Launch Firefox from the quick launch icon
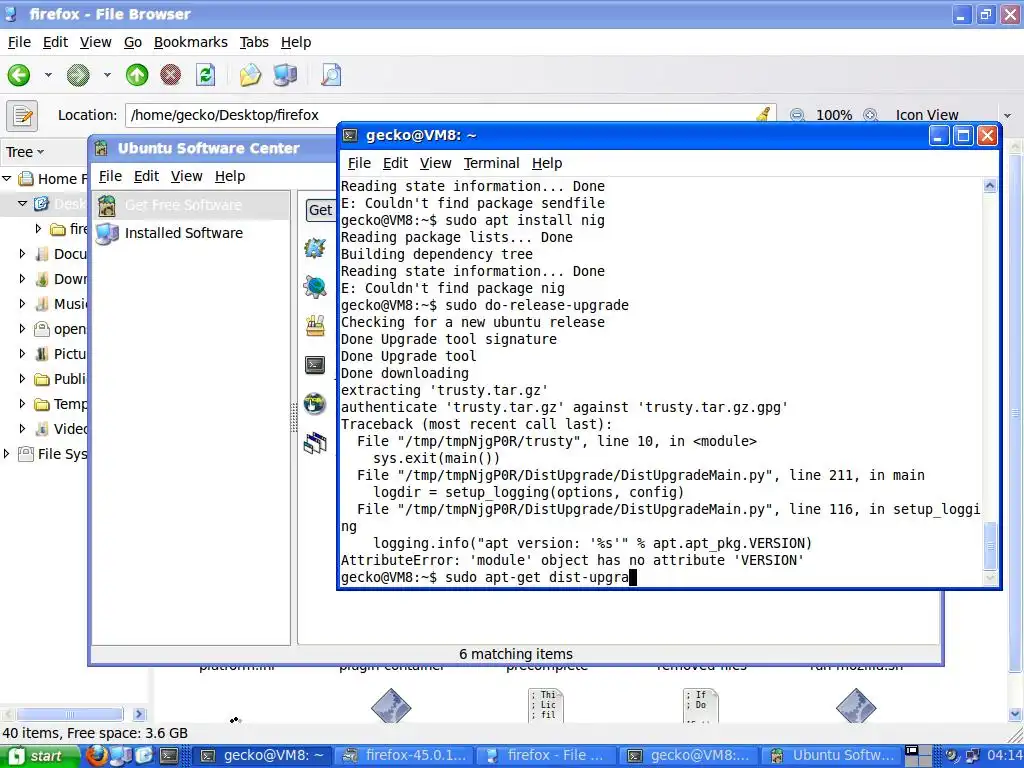Image resolution: width=1024 pixels, height=768 pixels. coord(97,756)
